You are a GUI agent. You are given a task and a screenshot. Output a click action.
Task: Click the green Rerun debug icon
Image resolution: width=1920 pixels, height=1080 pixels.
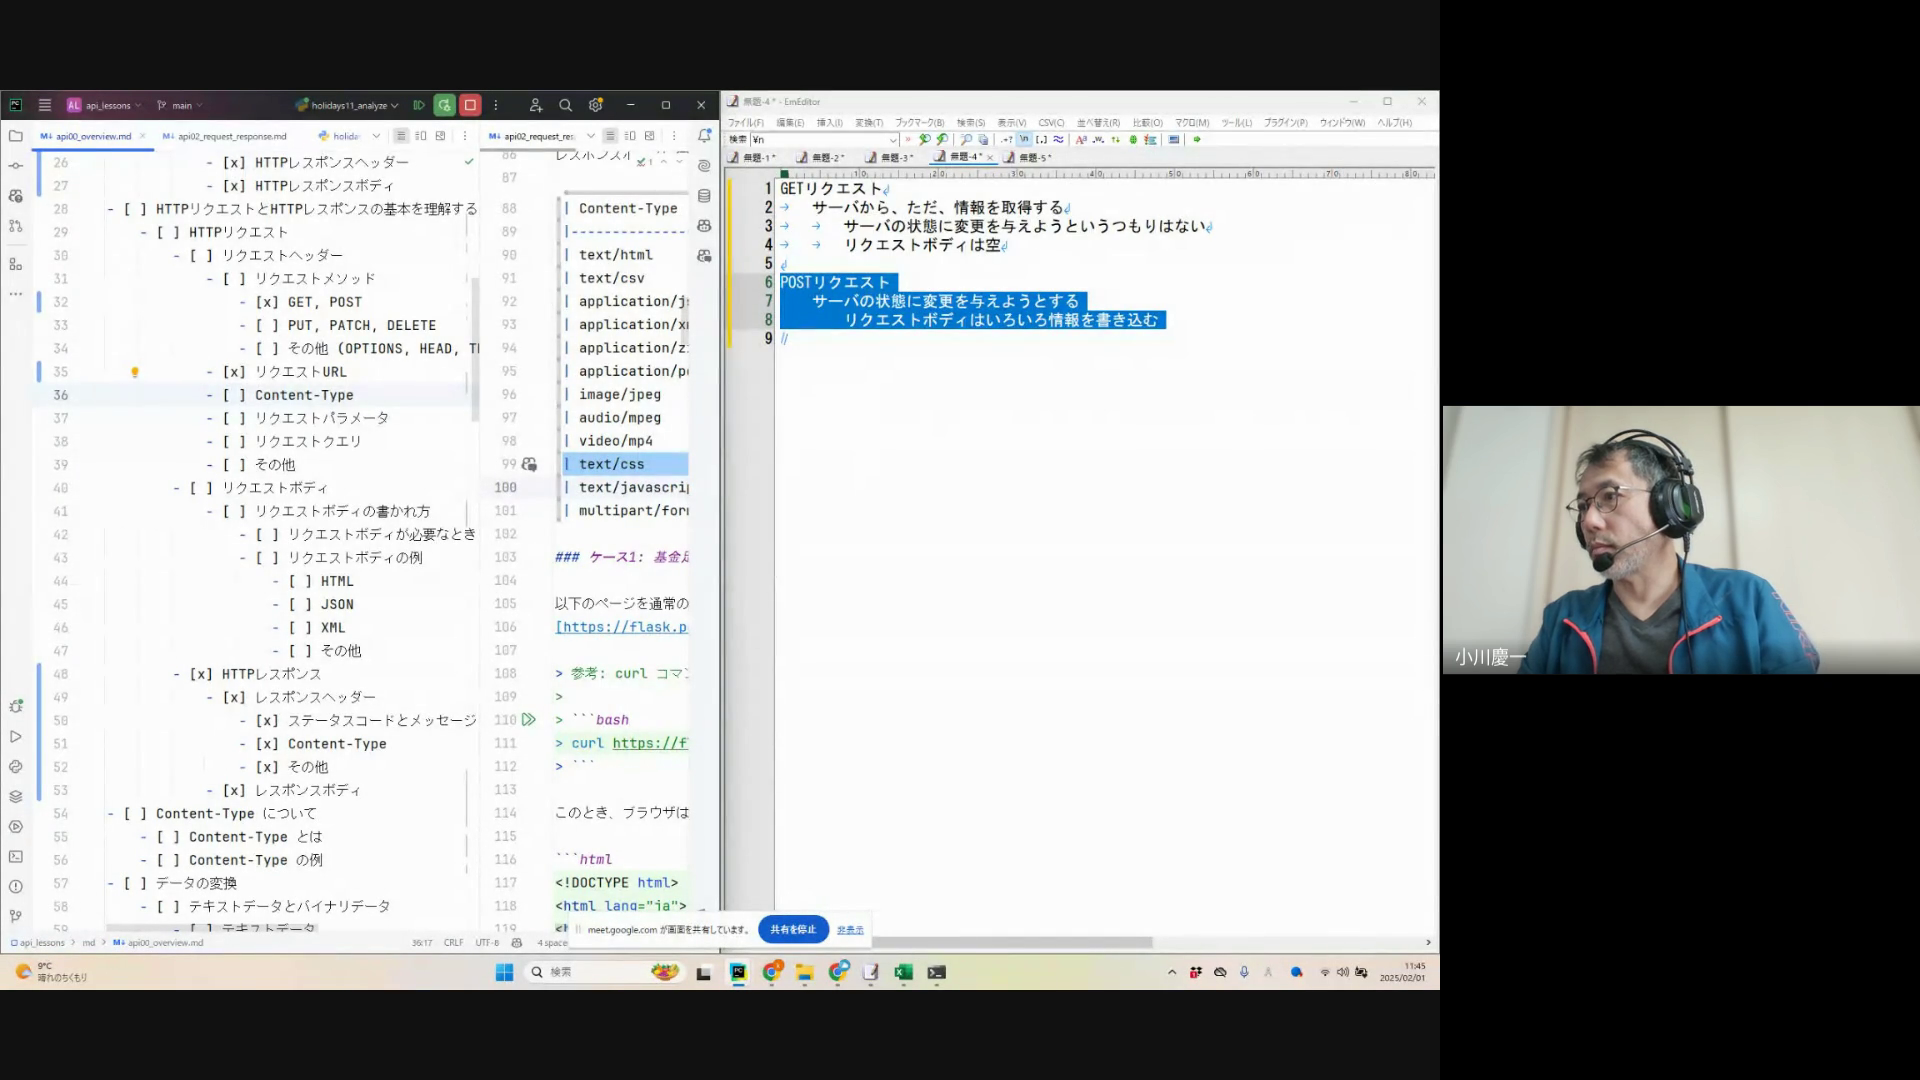[445, 105]
